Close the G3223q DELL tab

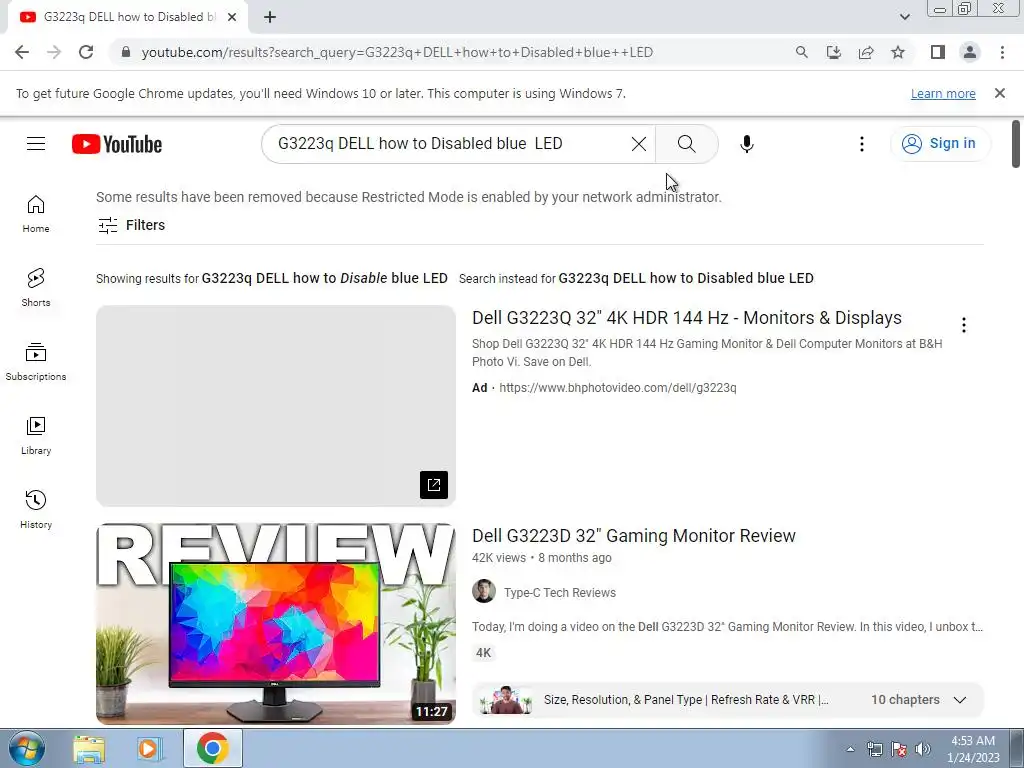(x=232, y=17)
